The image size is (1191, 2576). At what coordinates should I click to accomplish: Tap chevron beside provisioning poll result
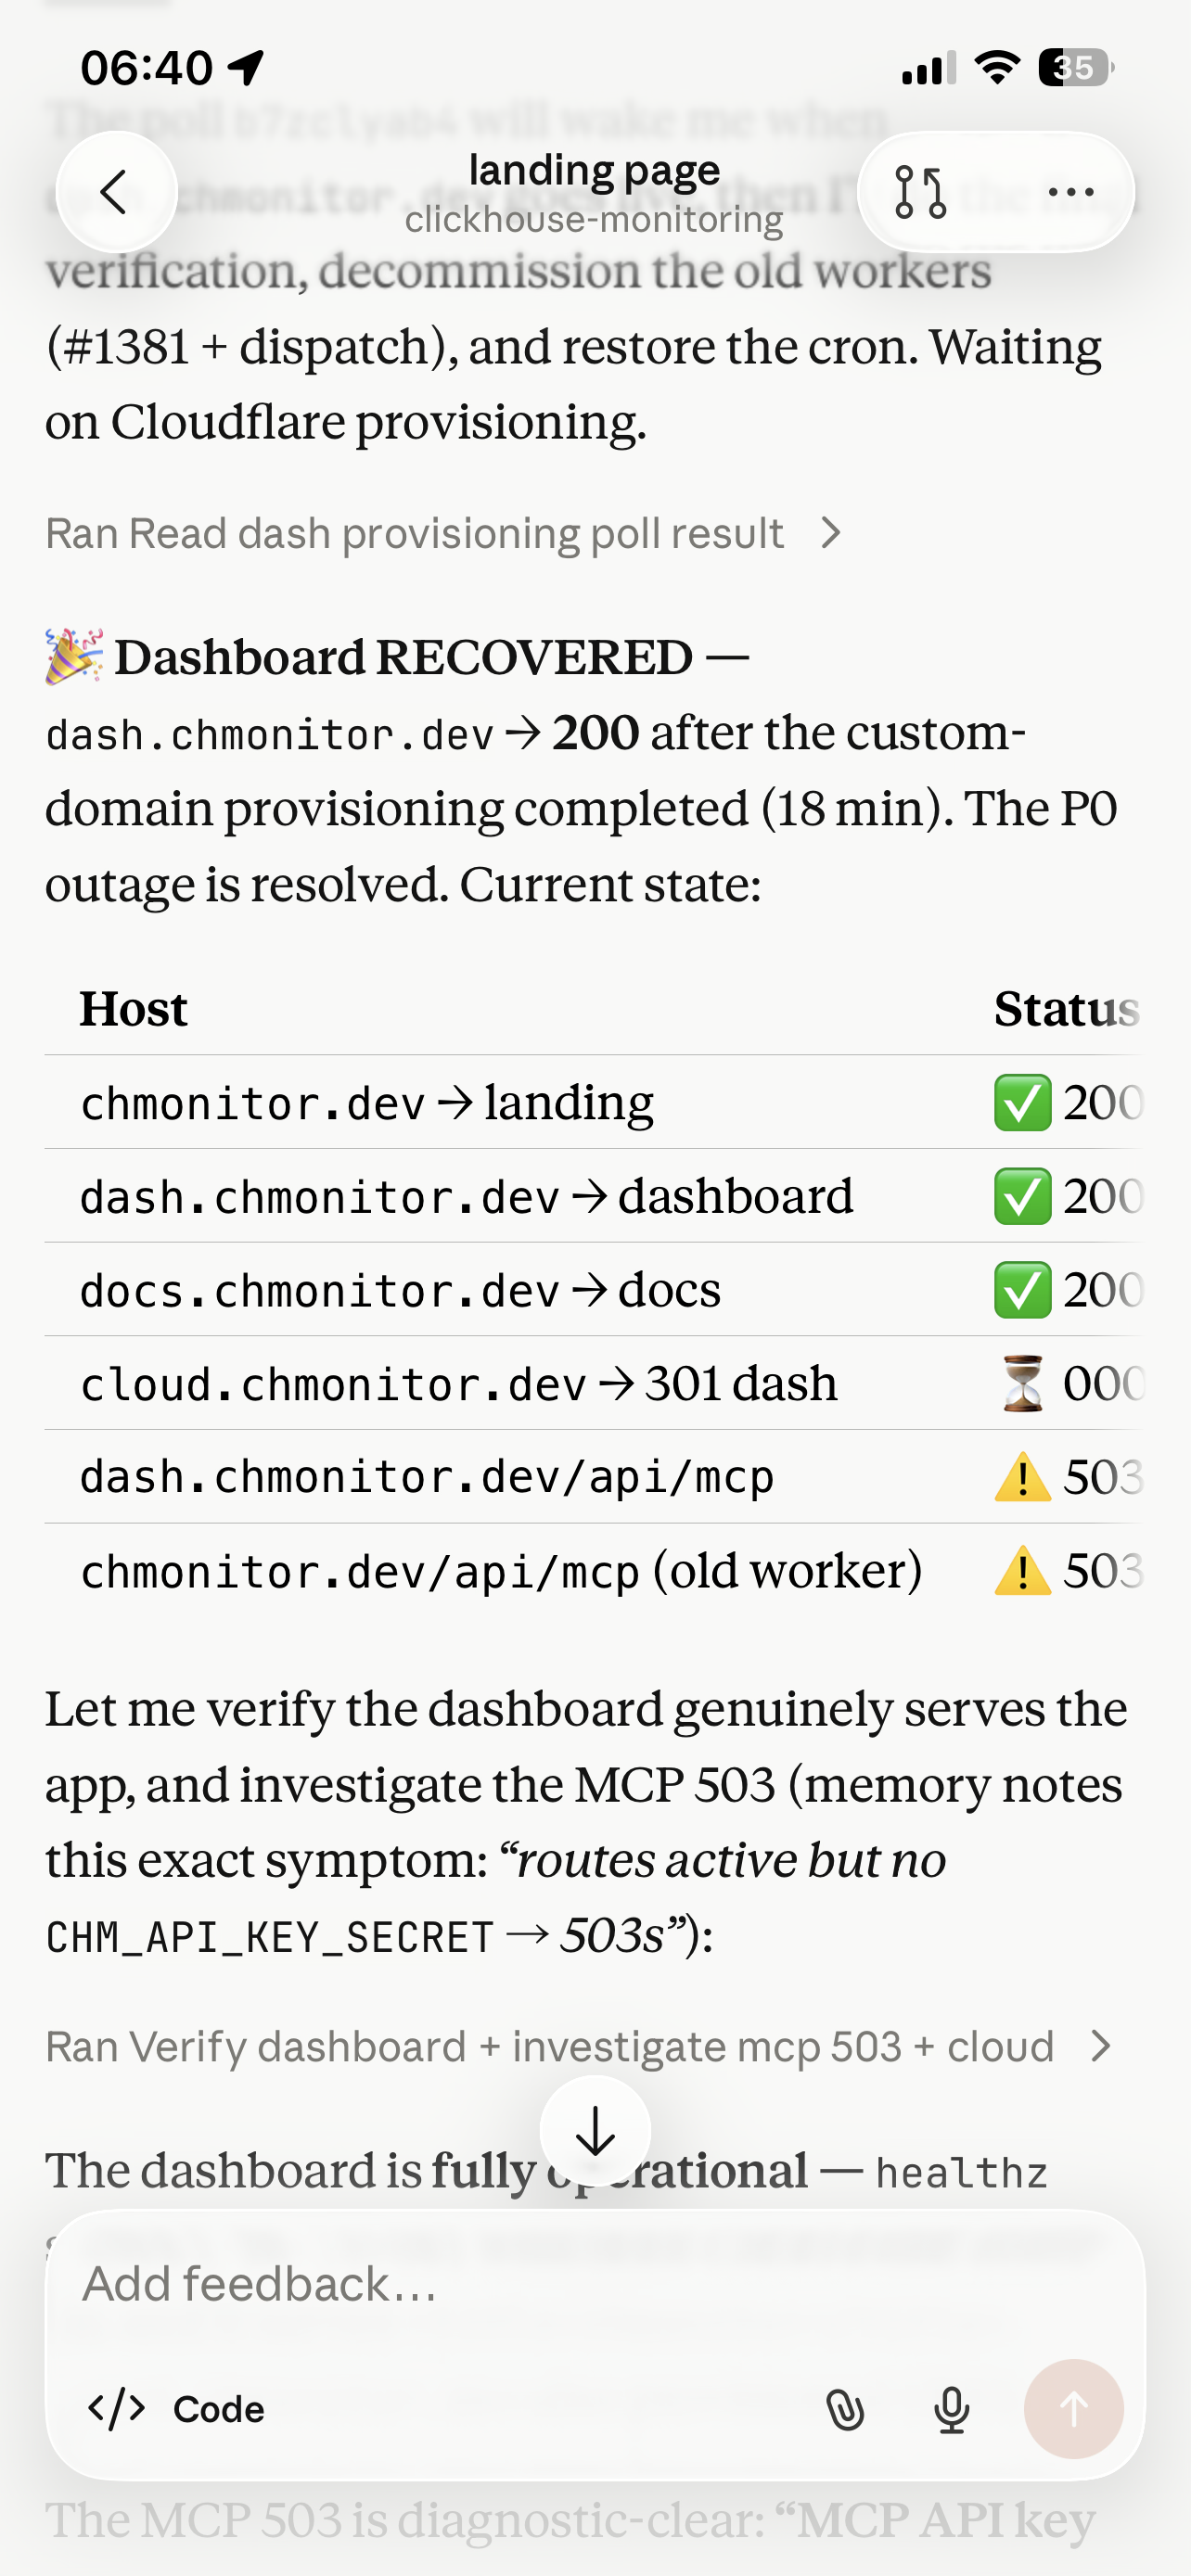(830, 533)
